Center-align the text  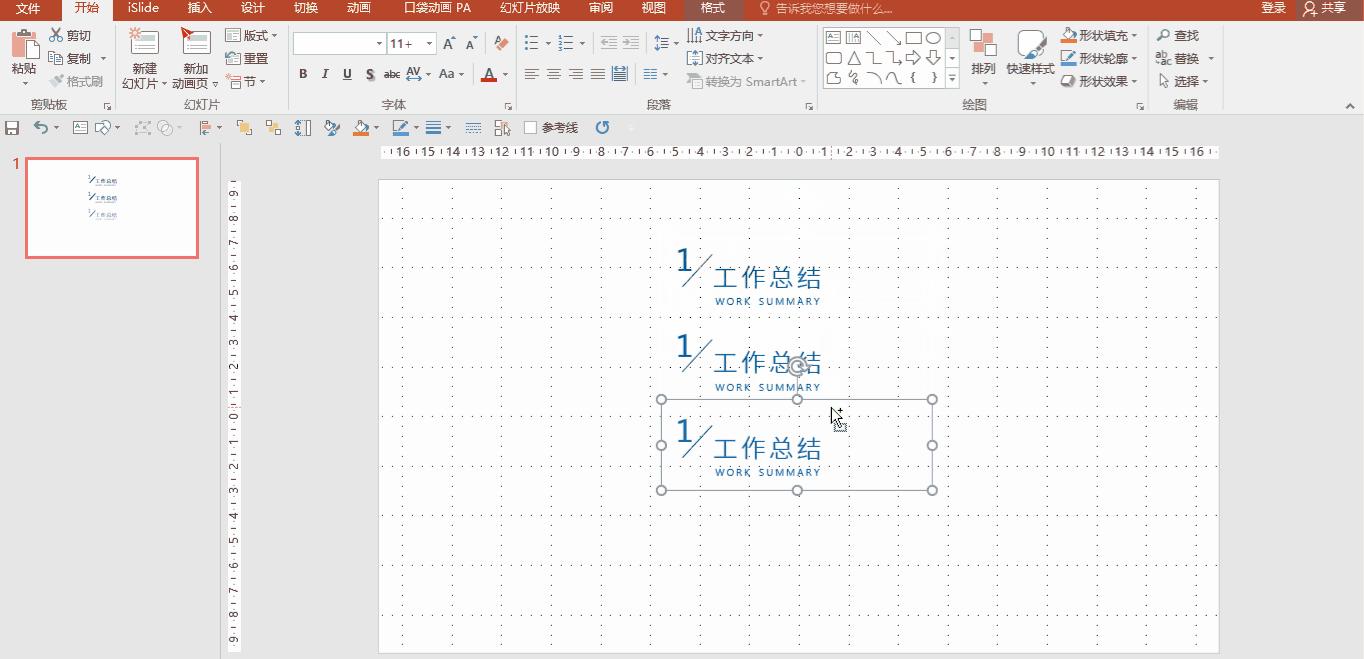[x=553, y=74]
